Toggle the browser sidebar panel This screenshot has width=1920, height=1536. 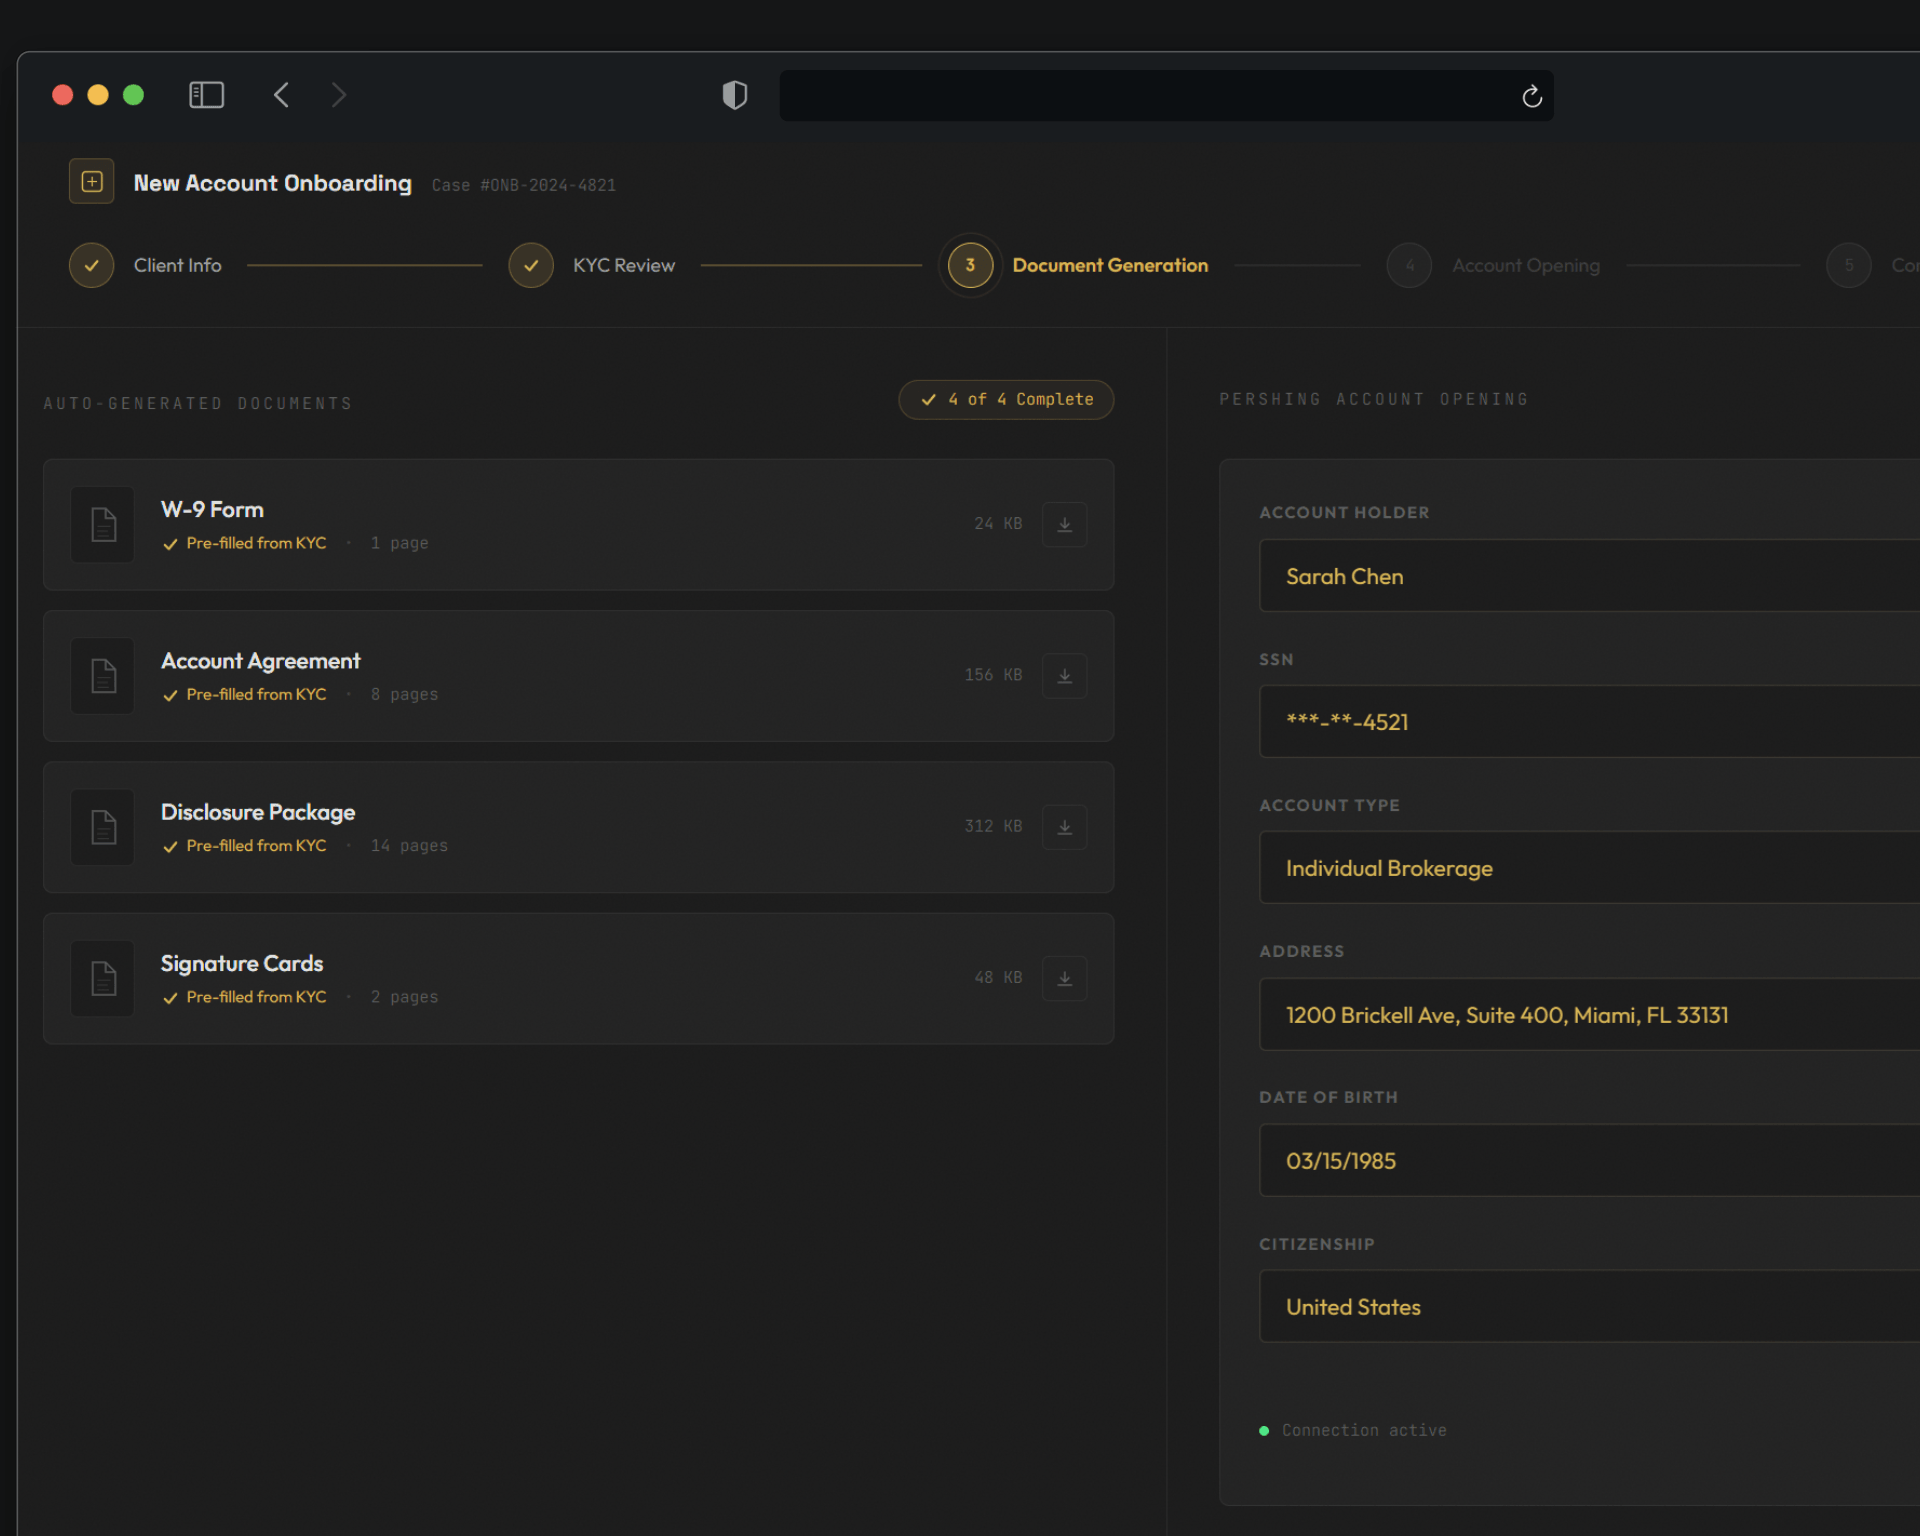(x=206, y=95)
